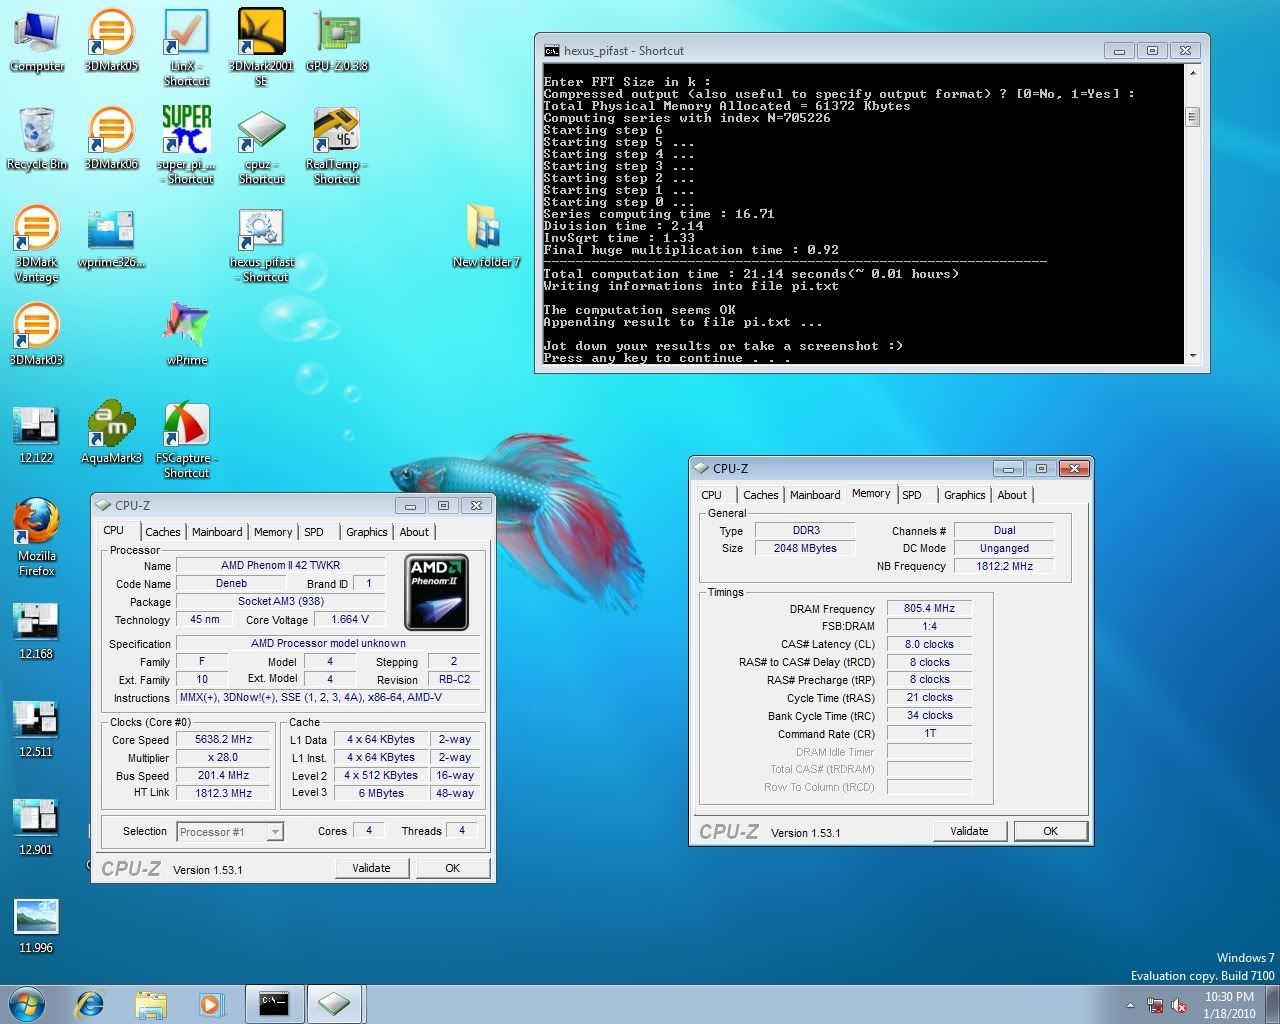Viewport: 1280px width, 1024px height.
Task: Open Mainboard tab in right CPU-Z window
Action: pos(815,495)
